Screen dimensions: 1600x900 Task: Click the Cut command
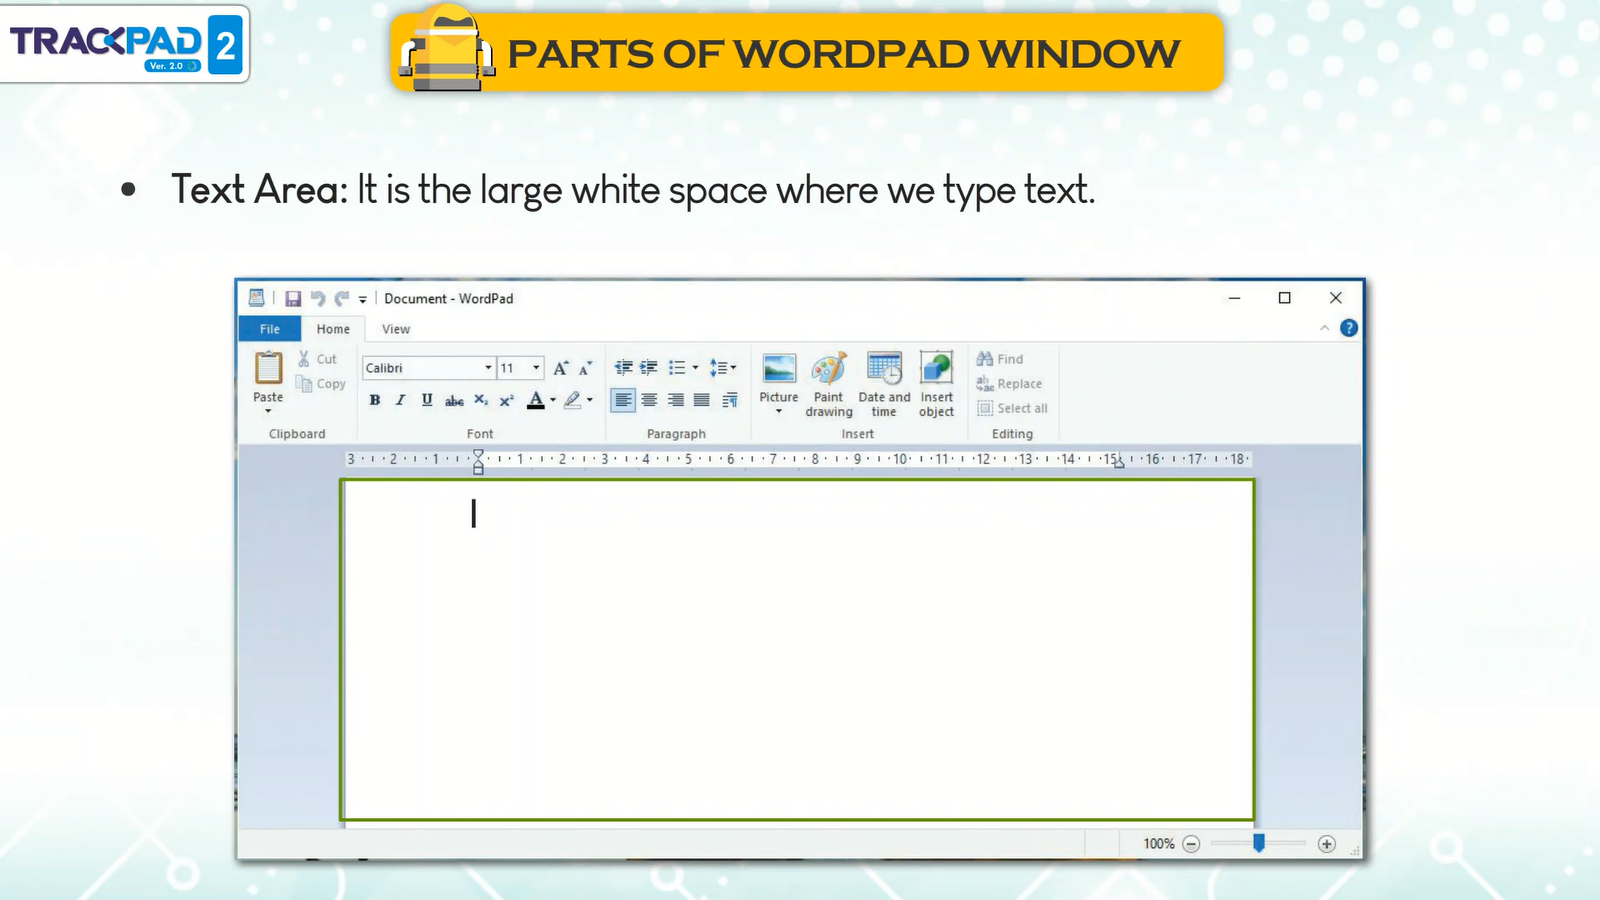pyautogui.click(x=318, y=359)
